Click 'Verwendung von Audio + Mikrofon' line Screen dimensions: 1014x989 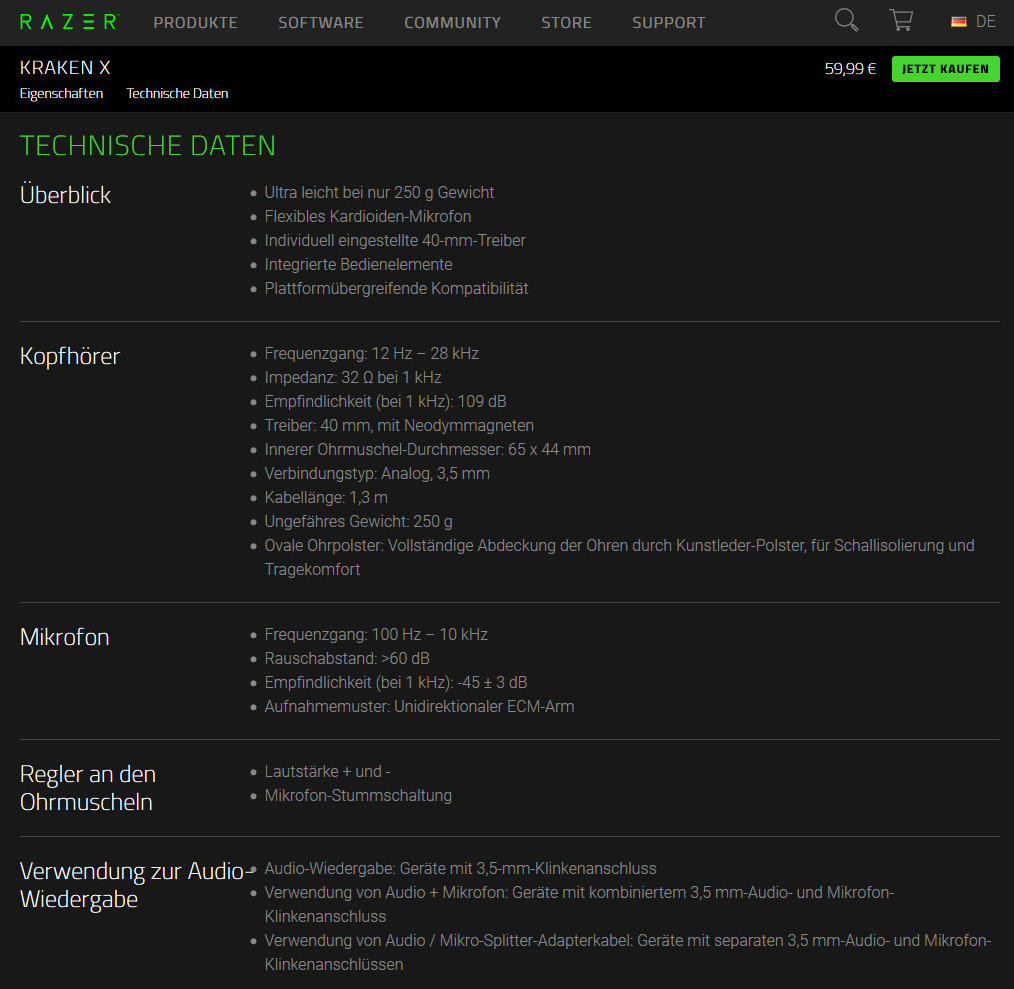579,904
